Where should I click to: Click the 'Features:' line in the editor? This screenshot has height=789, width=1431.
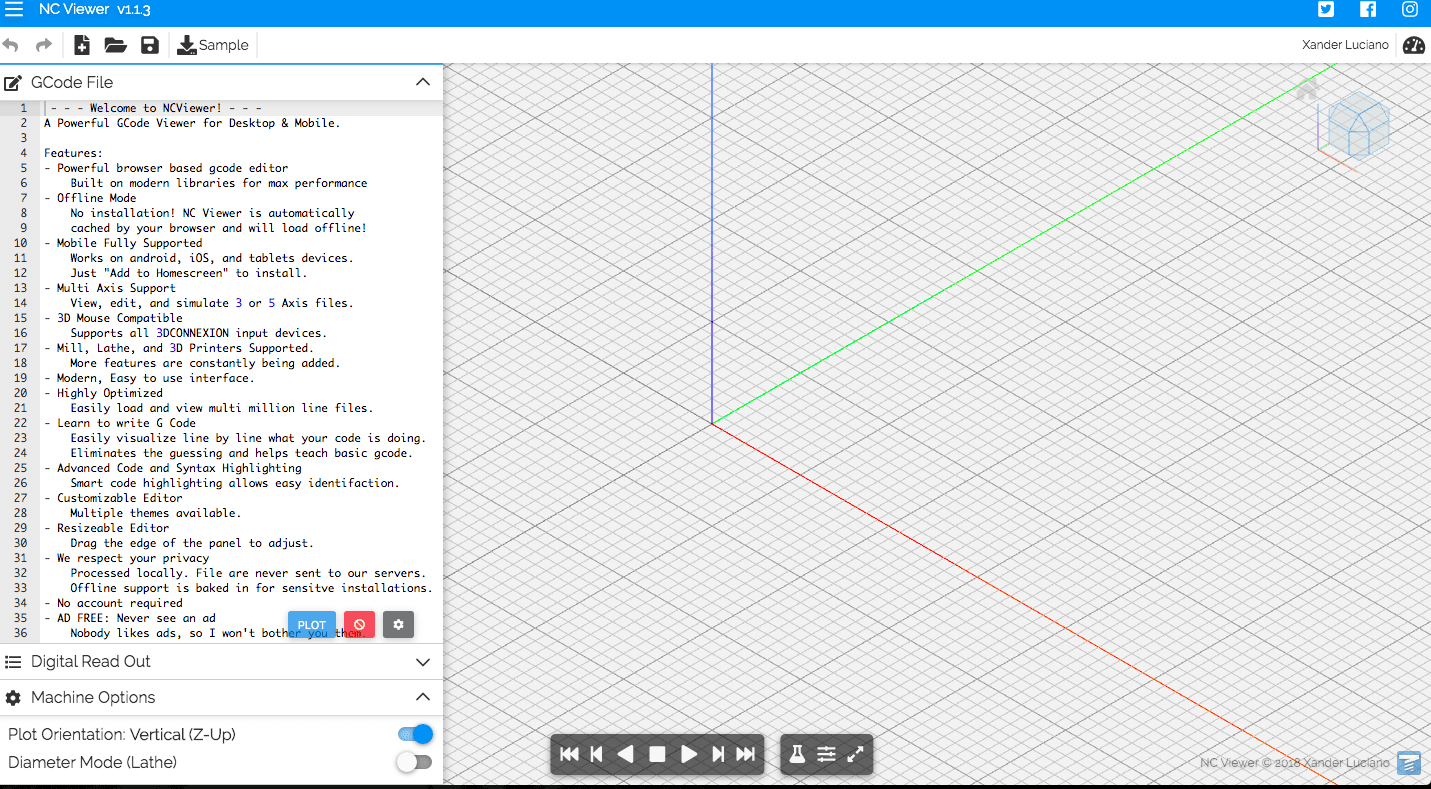pos(73,153)
